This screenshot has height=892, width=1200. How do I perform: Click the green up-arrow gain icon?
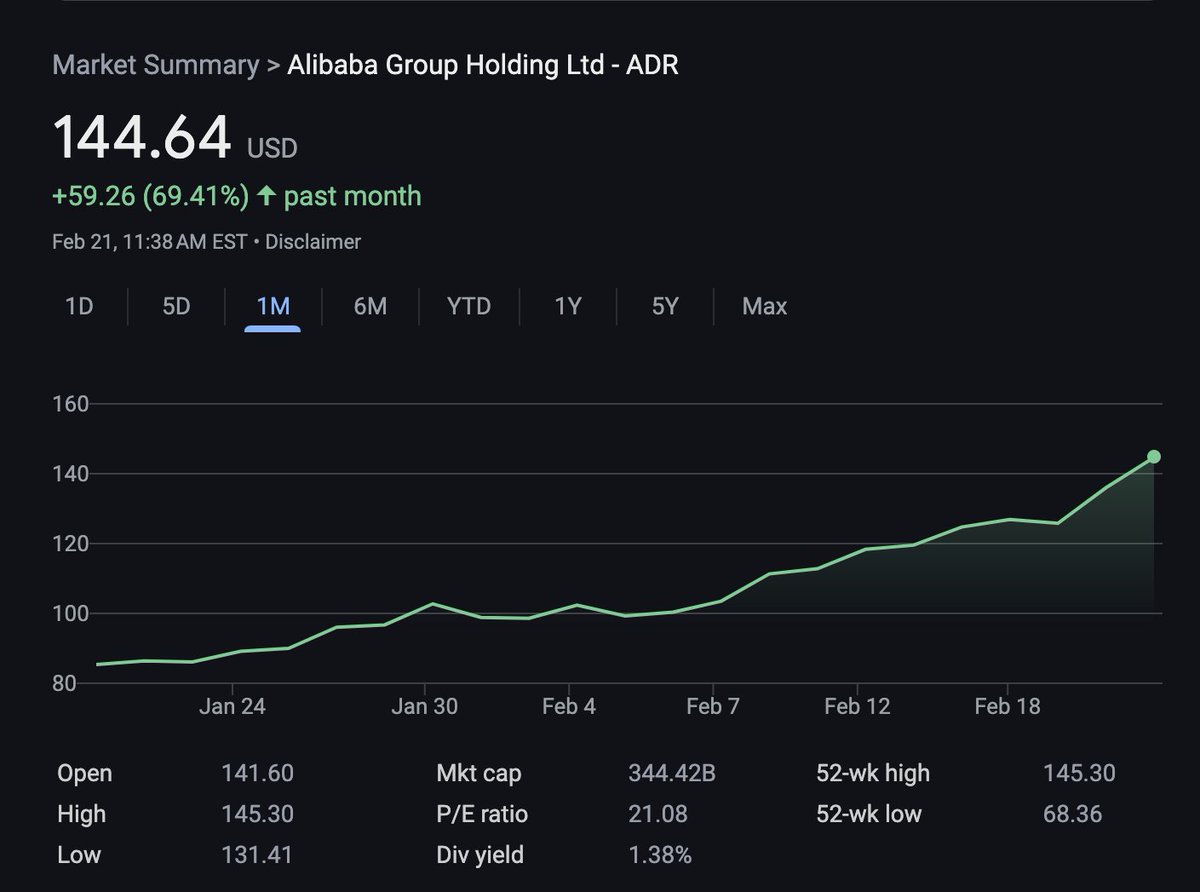pyautogui.click(x=266, y=196)
